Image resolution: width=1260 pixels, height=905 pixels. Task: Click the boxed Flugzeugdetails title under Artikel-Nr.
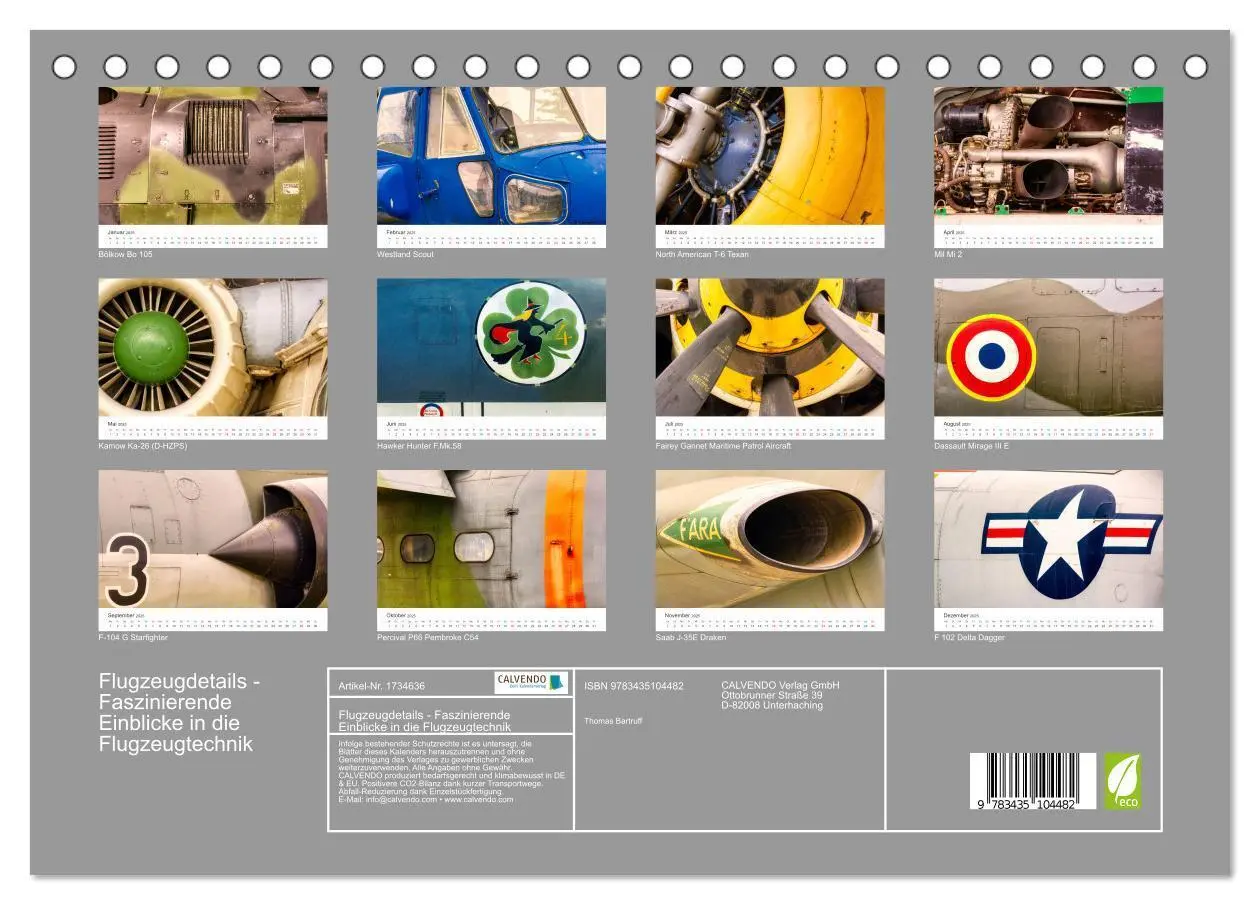click(425, 721)
